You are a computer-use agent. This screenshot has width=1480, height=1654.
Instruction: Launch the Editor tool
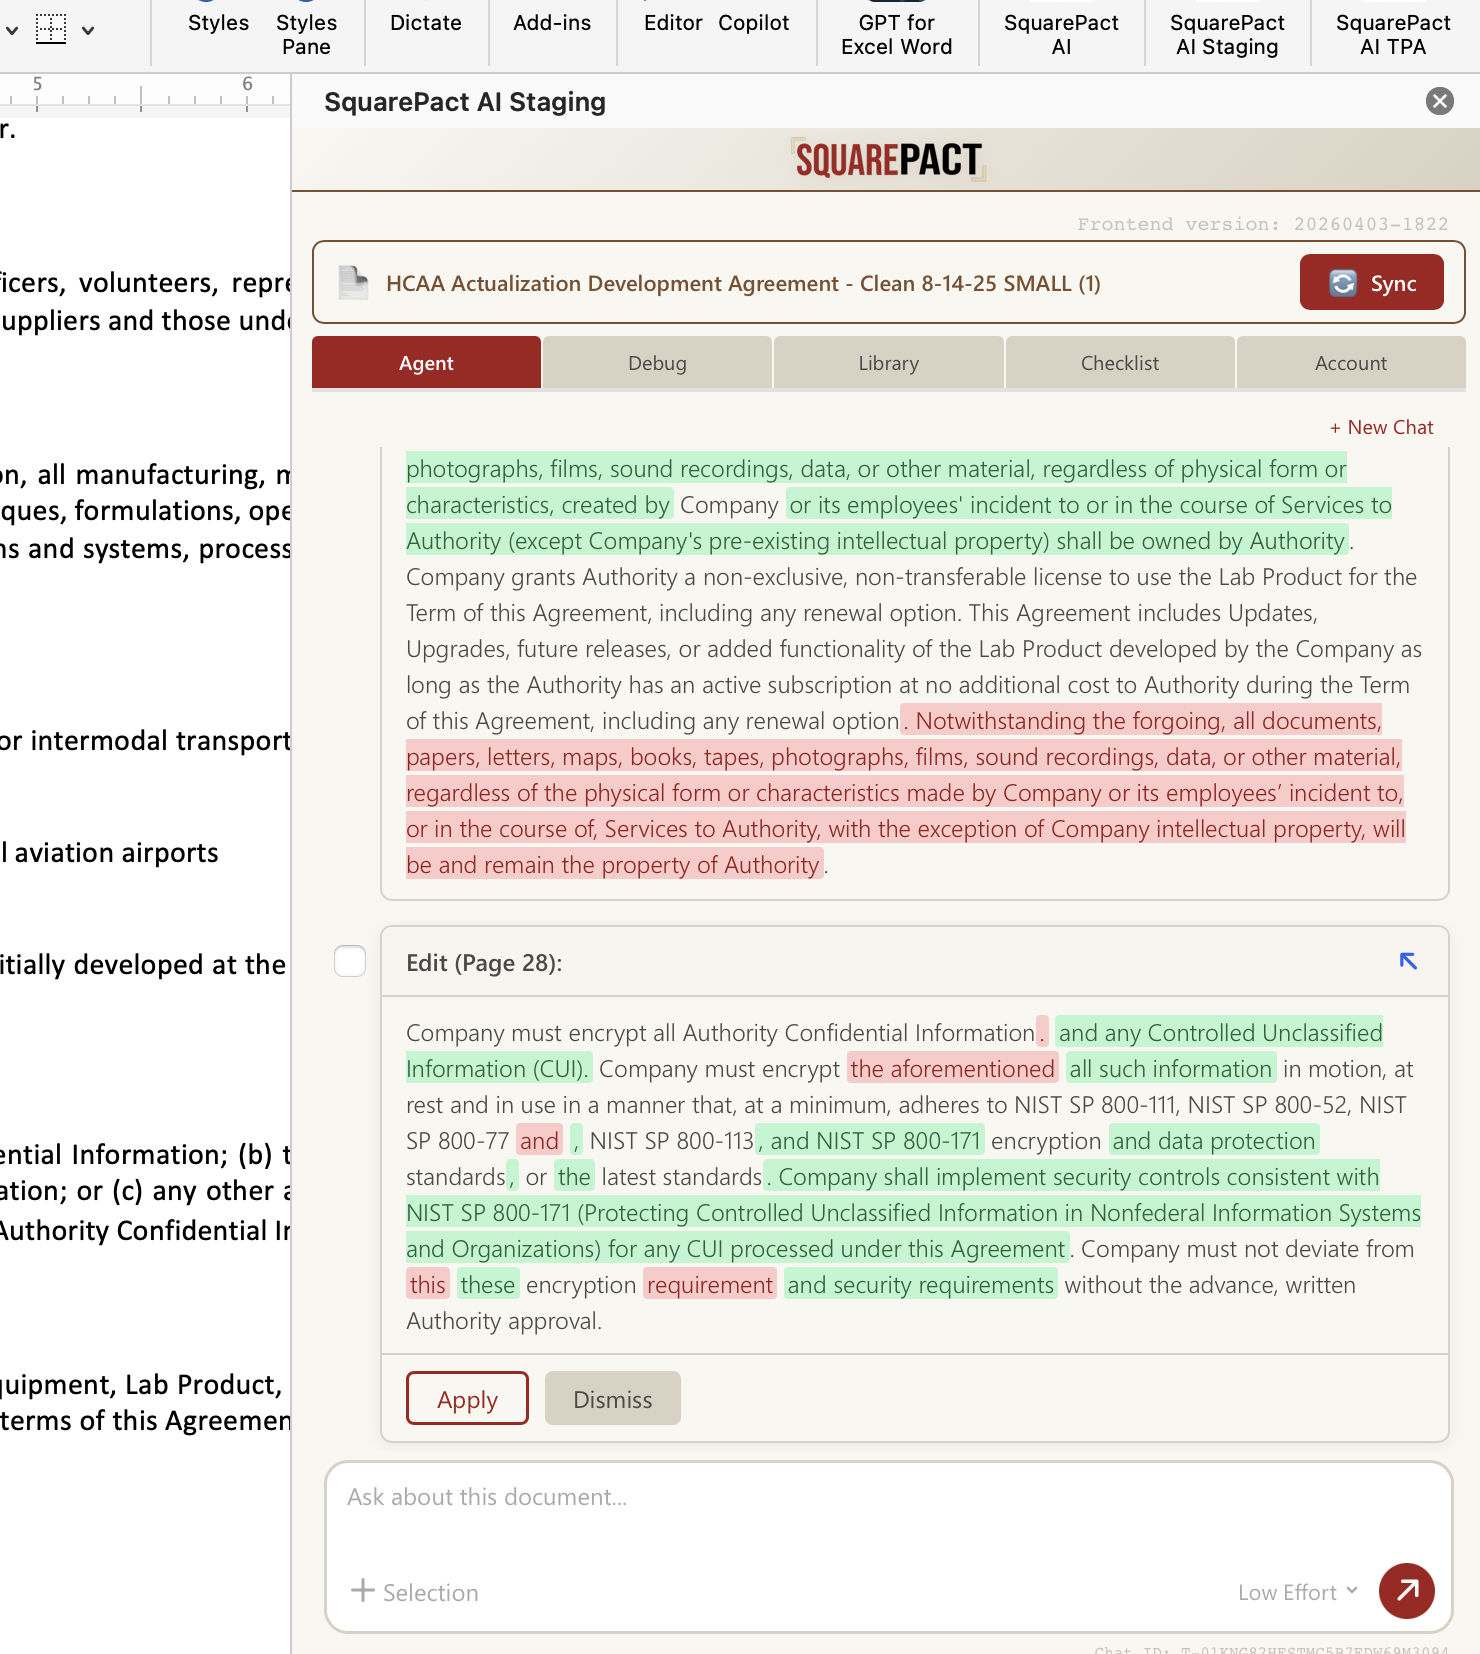pos(673,23)
